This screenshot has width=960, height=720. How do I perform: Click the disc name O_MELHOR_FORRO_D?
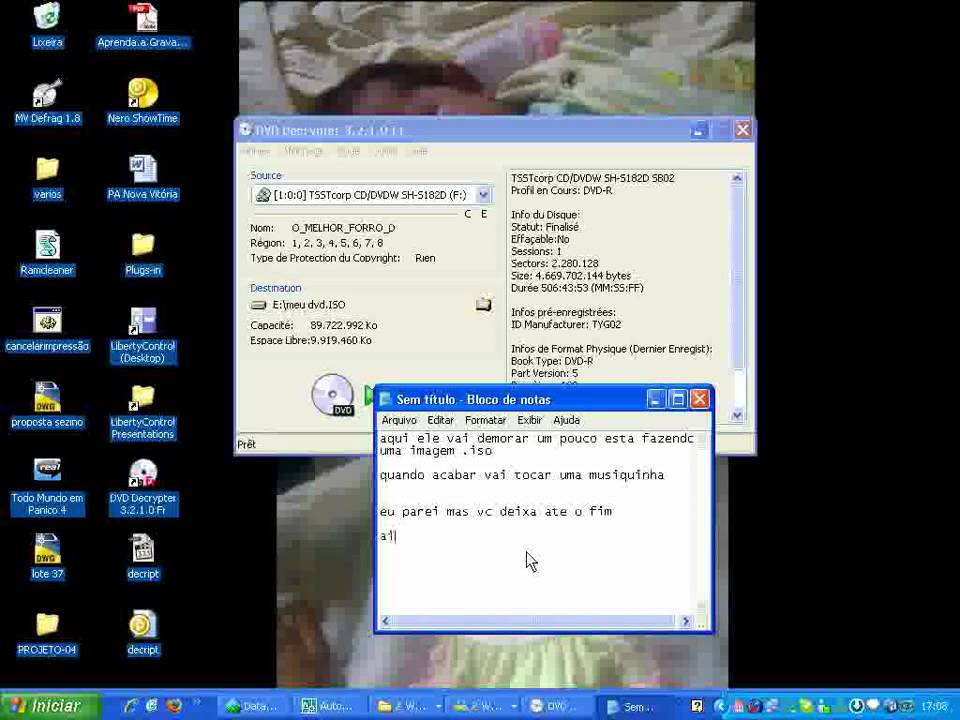[x=343, y=228]
